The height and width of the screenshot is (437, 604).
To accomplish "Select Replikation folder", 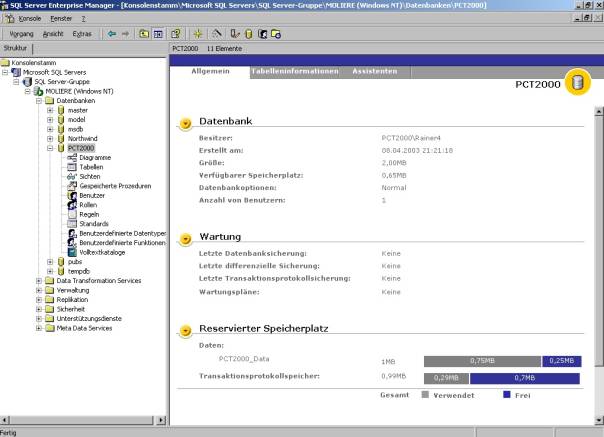I will click(72, 300).
